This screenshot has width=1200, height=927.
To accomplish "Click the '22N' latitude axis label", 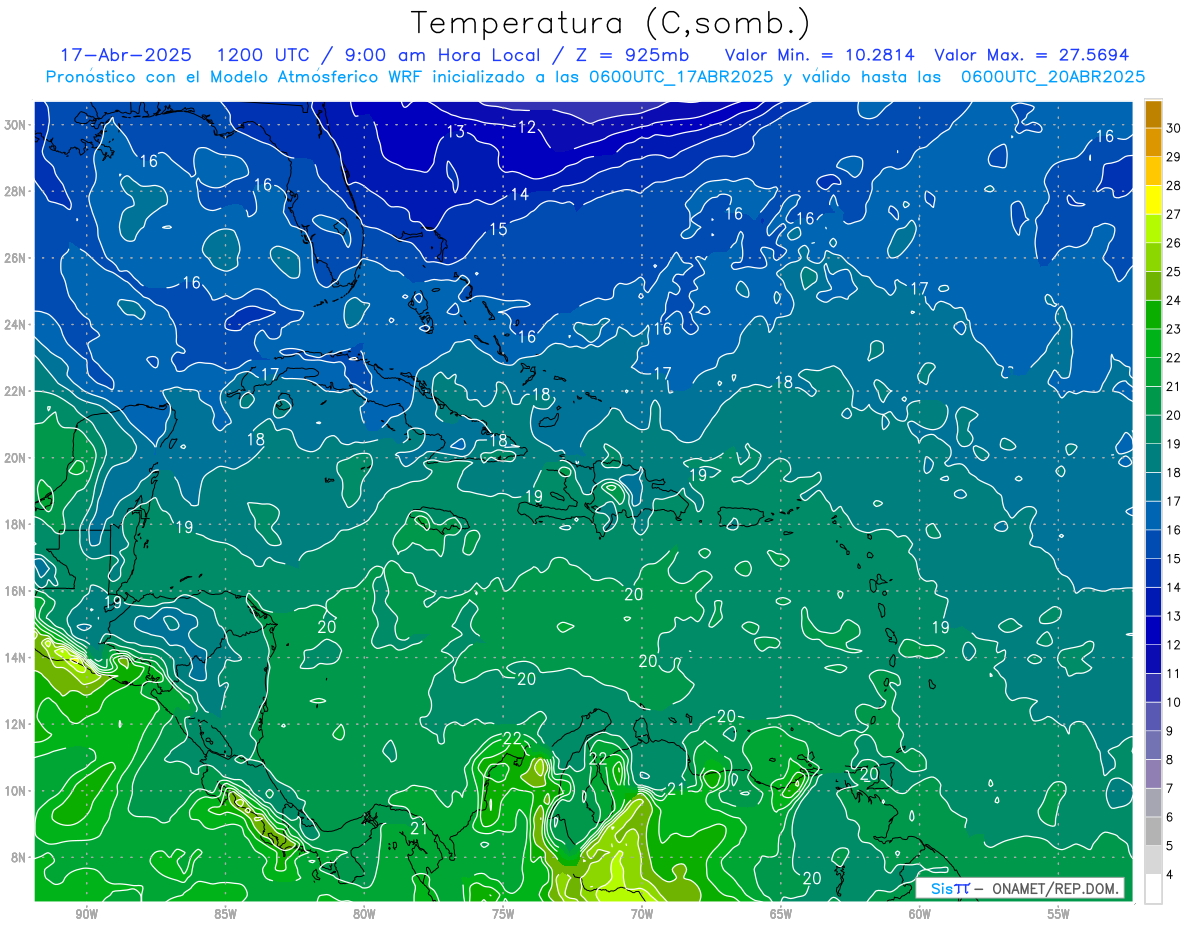I will [15, 391].
